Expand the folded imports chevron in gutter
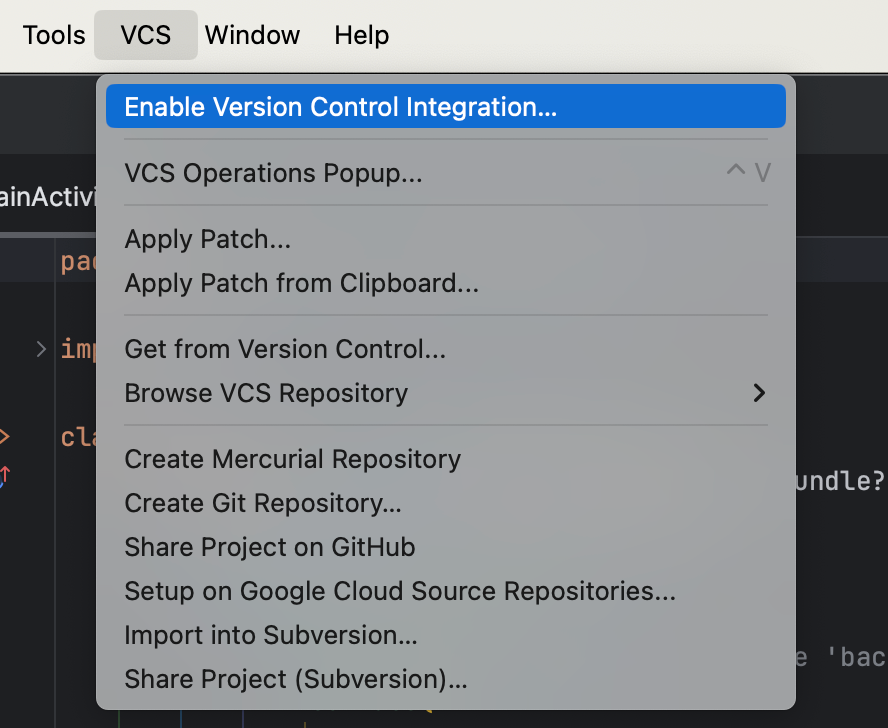Screen dimensions: 888x728 pyautogui.click(x=41, y=349)
